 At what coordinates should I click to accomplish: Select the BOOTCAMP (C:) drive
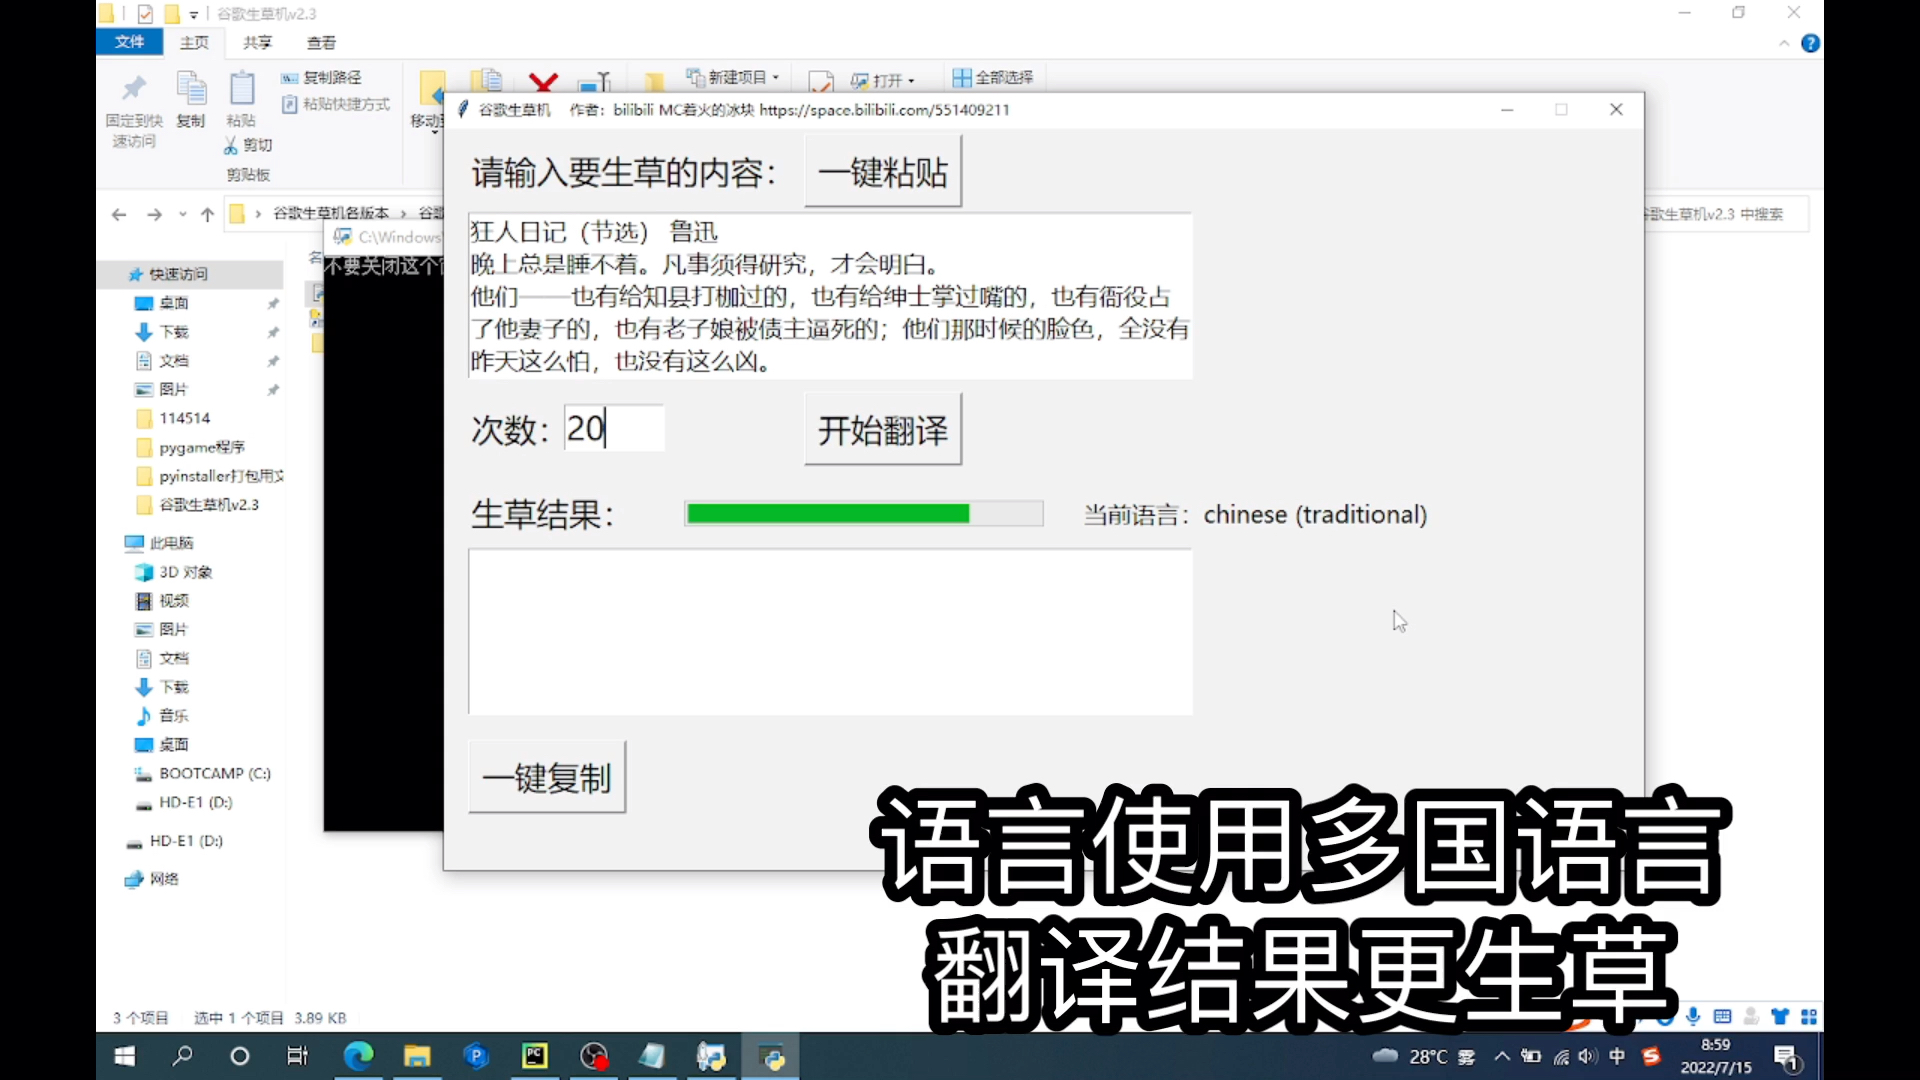click(215, 774)
